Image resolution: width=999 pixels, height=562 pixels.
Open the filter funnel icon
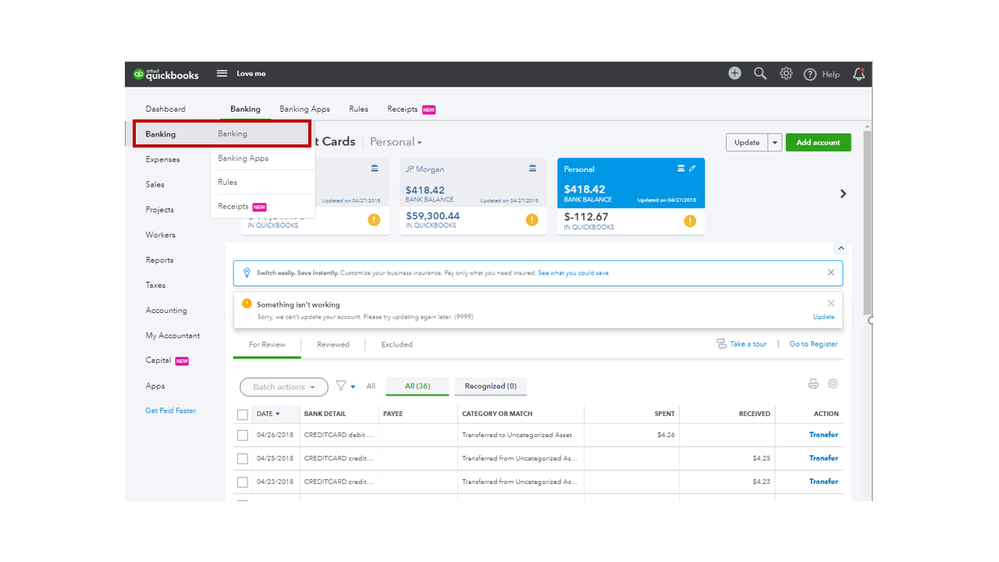[x=341, y=386]
